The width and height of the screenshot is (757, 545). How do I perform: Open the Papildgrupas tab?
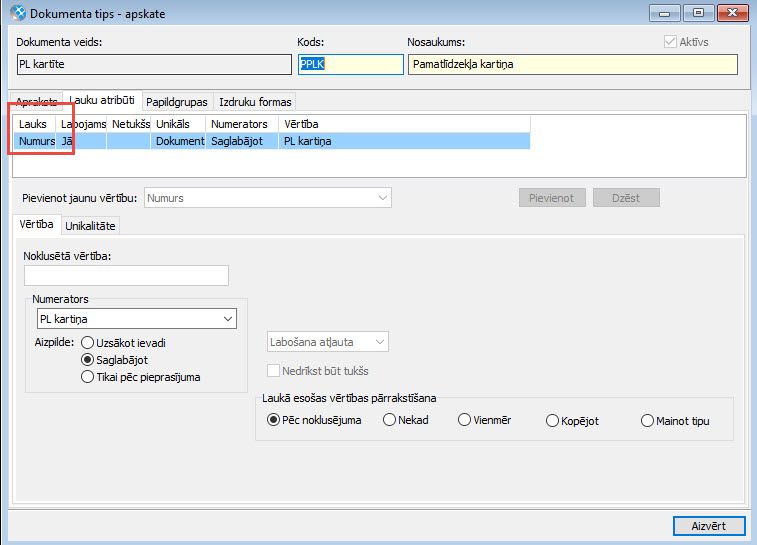click(177, 102)
